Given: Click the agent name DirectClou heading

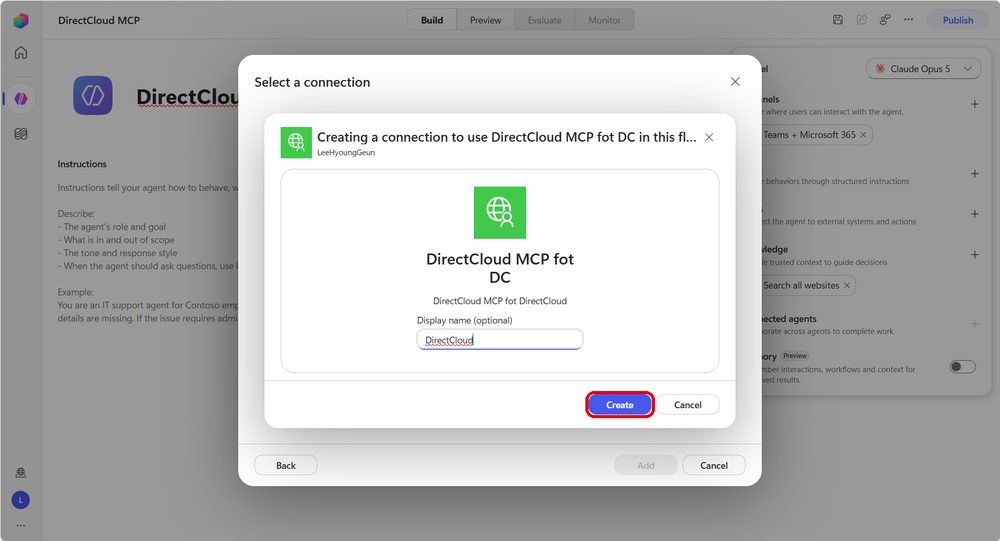Looking at the screenshot, I should 187,97.
